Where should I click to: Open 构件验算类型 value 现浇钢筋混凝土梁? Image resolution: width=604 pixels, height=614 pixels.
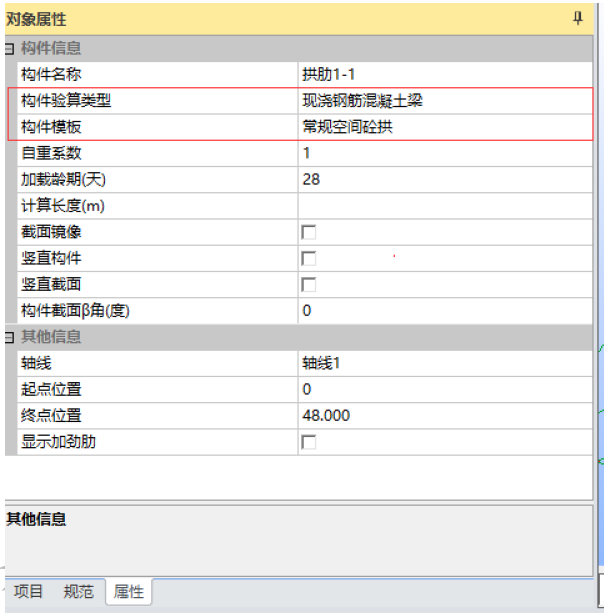click(x=445, y=101)
